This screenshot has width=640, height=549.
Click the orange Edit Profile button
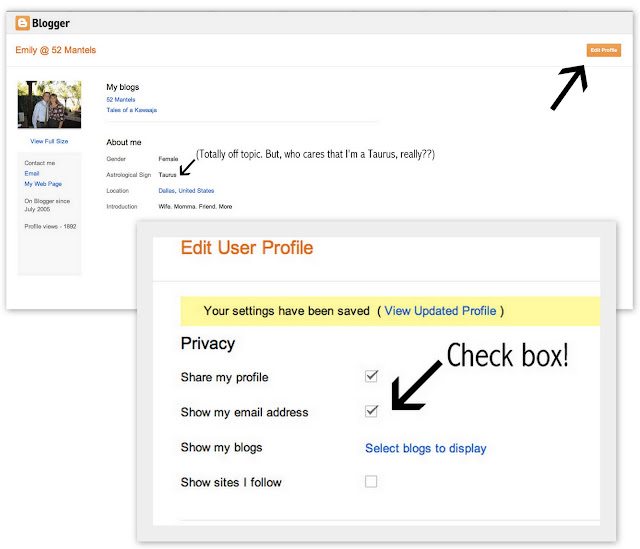pos(604,50)
